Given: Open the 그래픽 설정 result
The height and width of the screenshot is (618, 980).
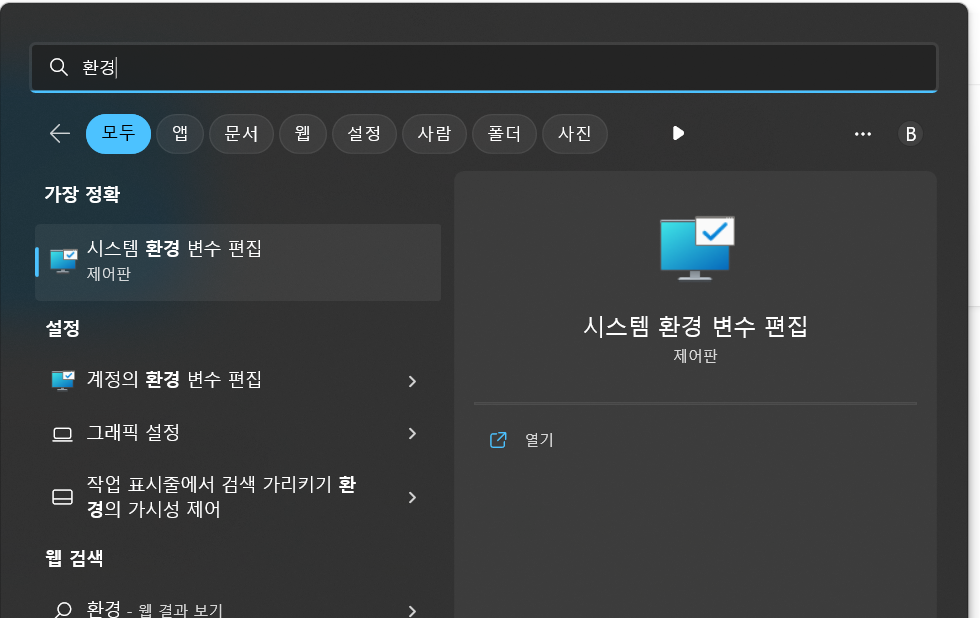Looking at the screenshot, I should (238, 433).
